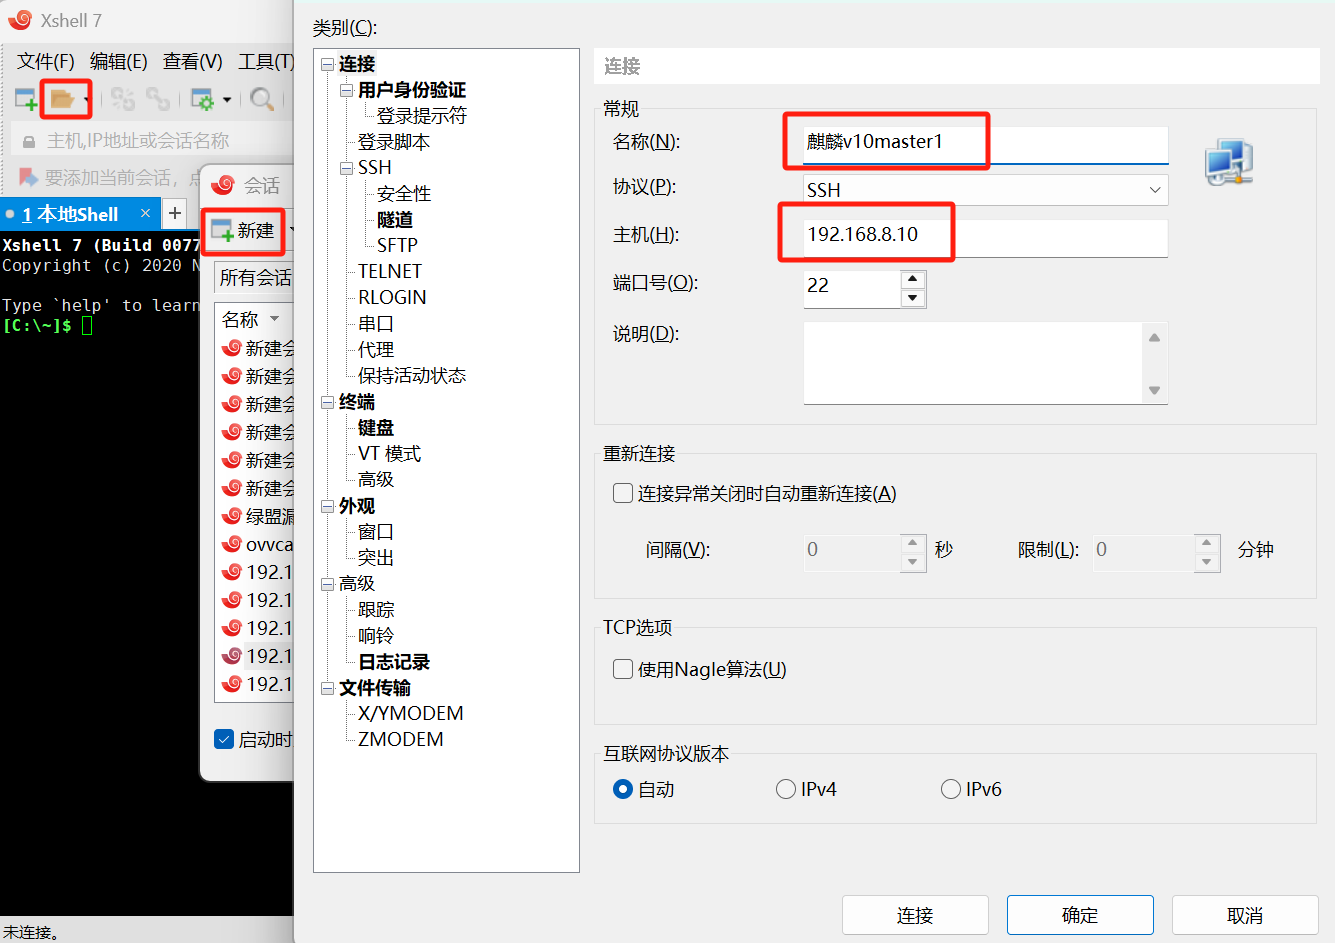Screen dimensions: 1335x943
Task: Select 登录脚本 in category tree
Action: (x=394, y=142)
